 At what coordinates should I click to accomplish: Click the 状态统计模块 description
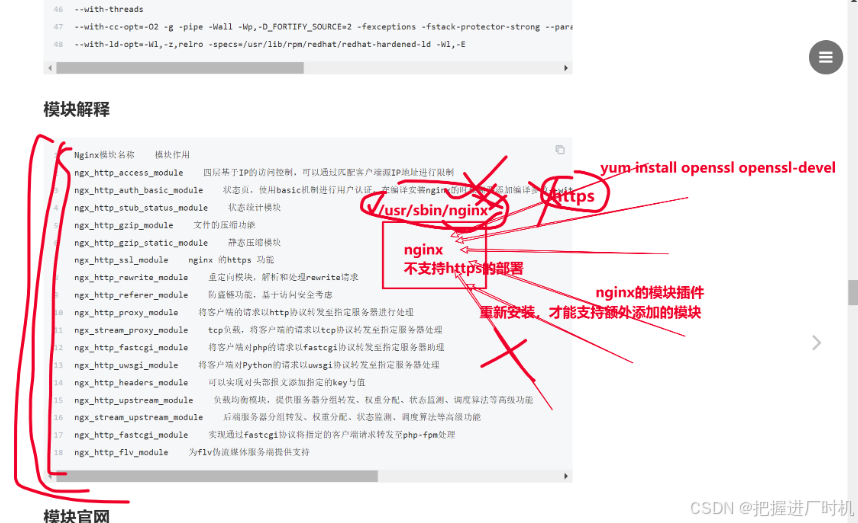[254, 207]
